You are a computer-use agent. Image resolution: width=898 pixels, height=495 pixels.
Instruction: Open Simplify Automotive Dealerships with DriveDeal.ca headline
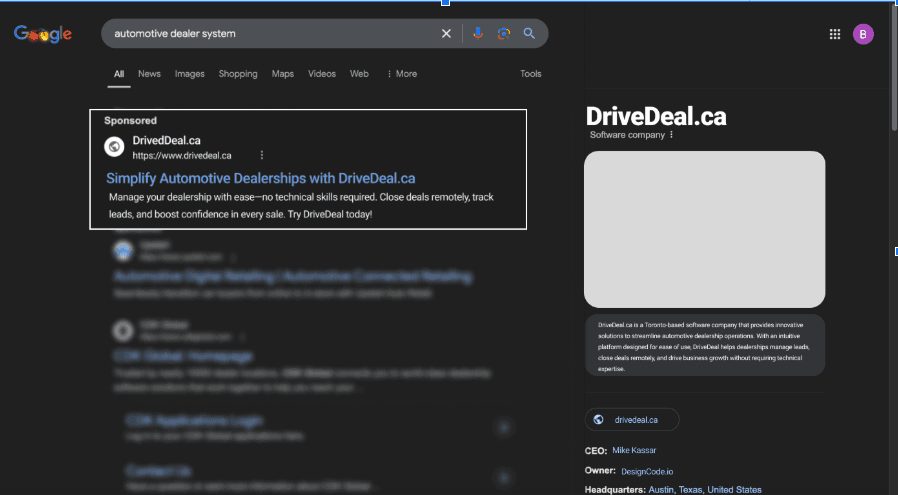coord(261,178)
